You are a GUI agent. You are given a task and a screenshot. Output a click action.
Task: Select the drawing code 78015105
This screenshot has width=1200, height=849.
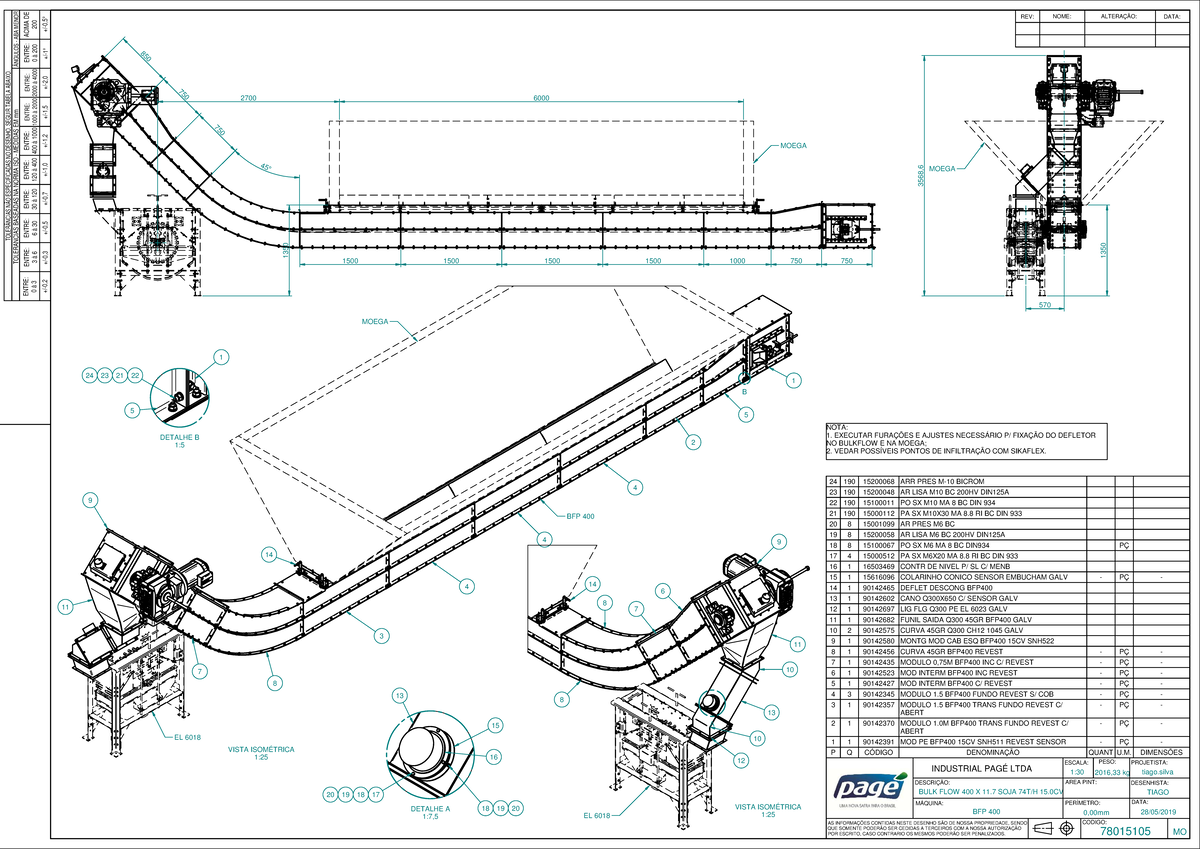[x=1125, y=831]
